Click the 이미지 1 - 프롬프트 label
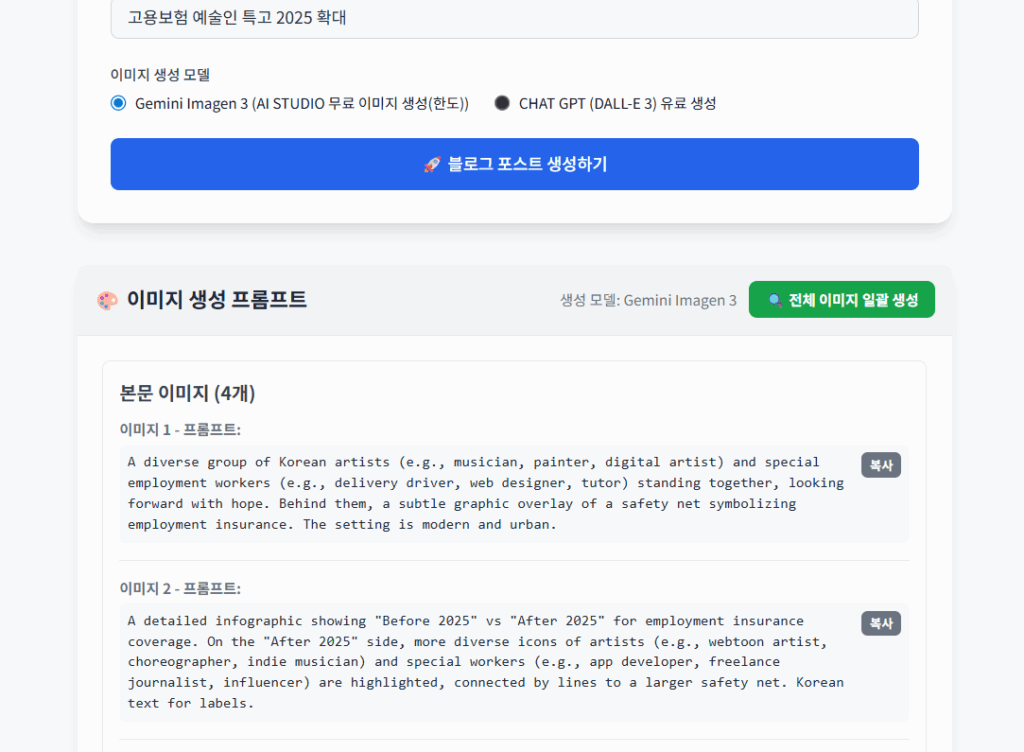The image size is (1024, 752). click(180, 429)
